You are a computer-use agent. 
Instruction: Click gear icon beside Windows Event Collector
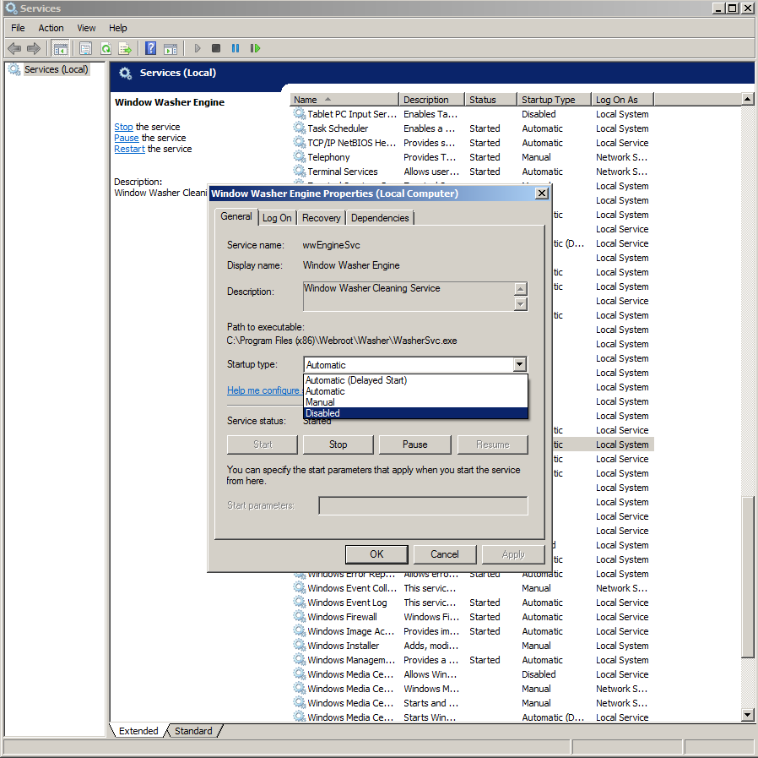click(299, 588)
